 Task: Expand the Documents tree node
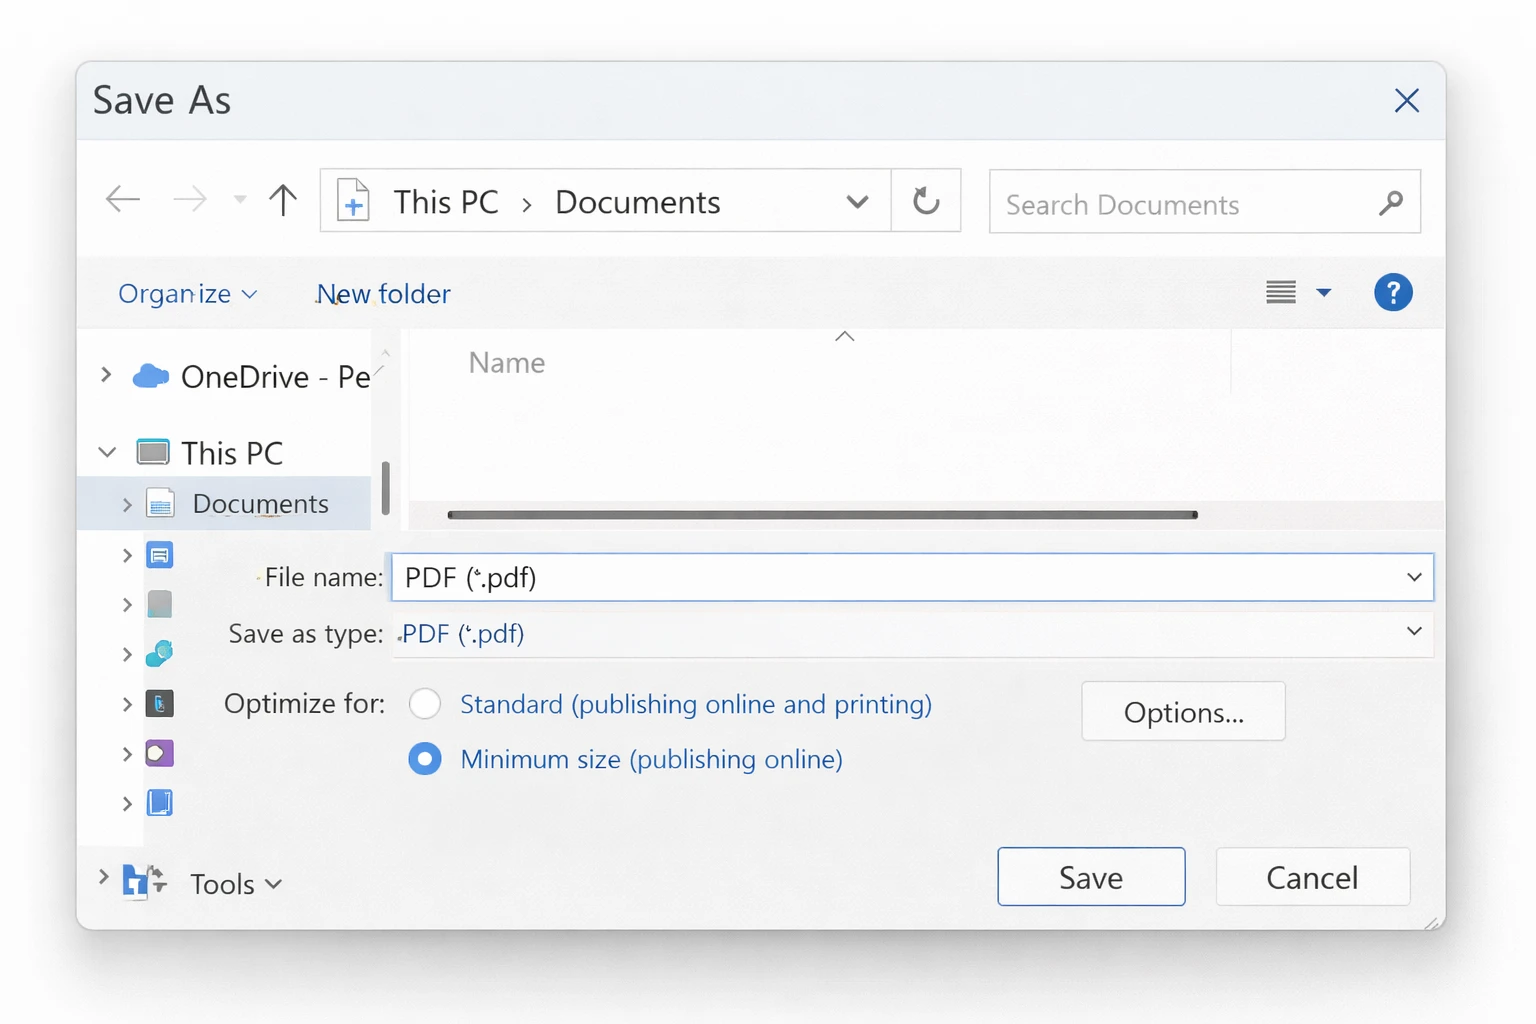[127, 504]
